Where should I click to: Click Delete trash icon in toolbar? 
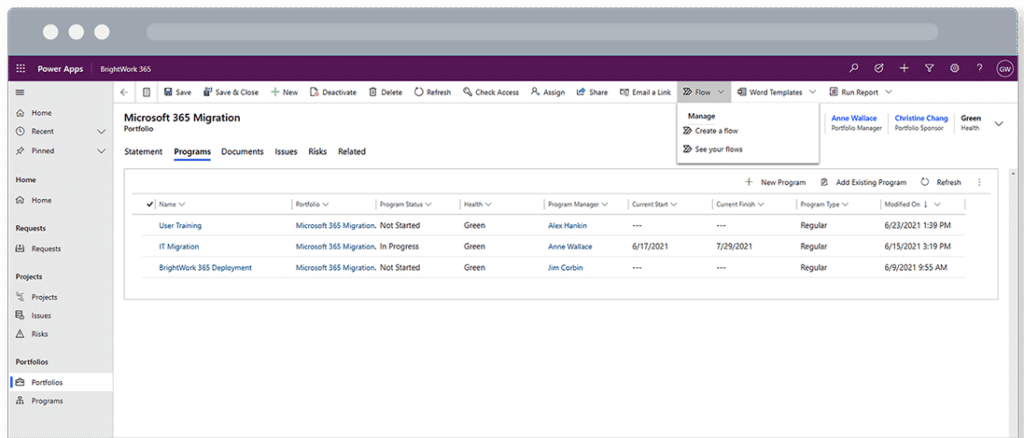point(385,92)
